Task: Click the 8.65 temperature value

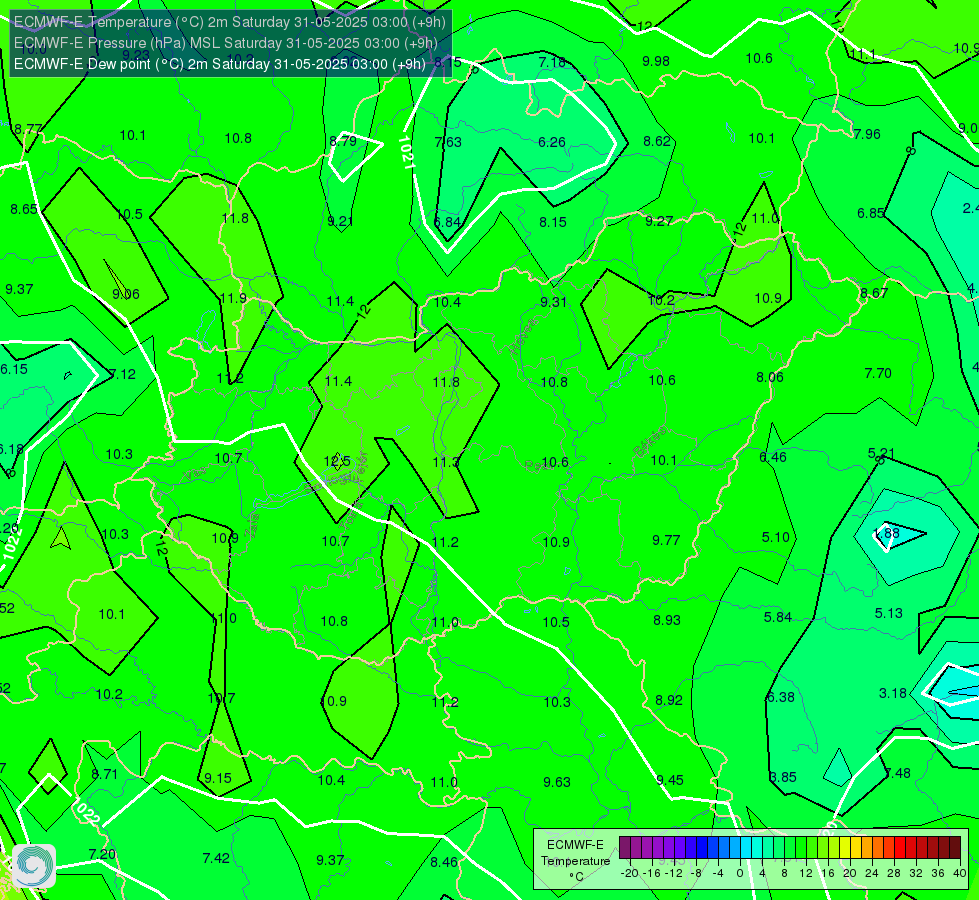Action: point(24,209)
